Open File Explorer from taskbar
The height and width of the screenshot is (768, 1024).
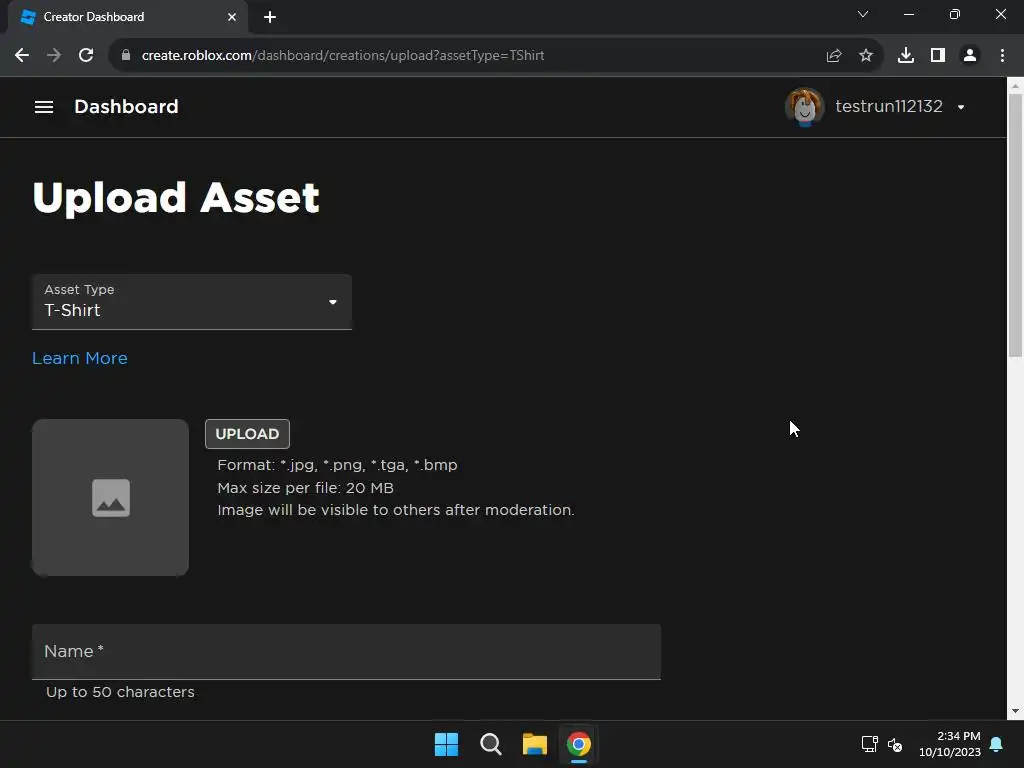535,744
